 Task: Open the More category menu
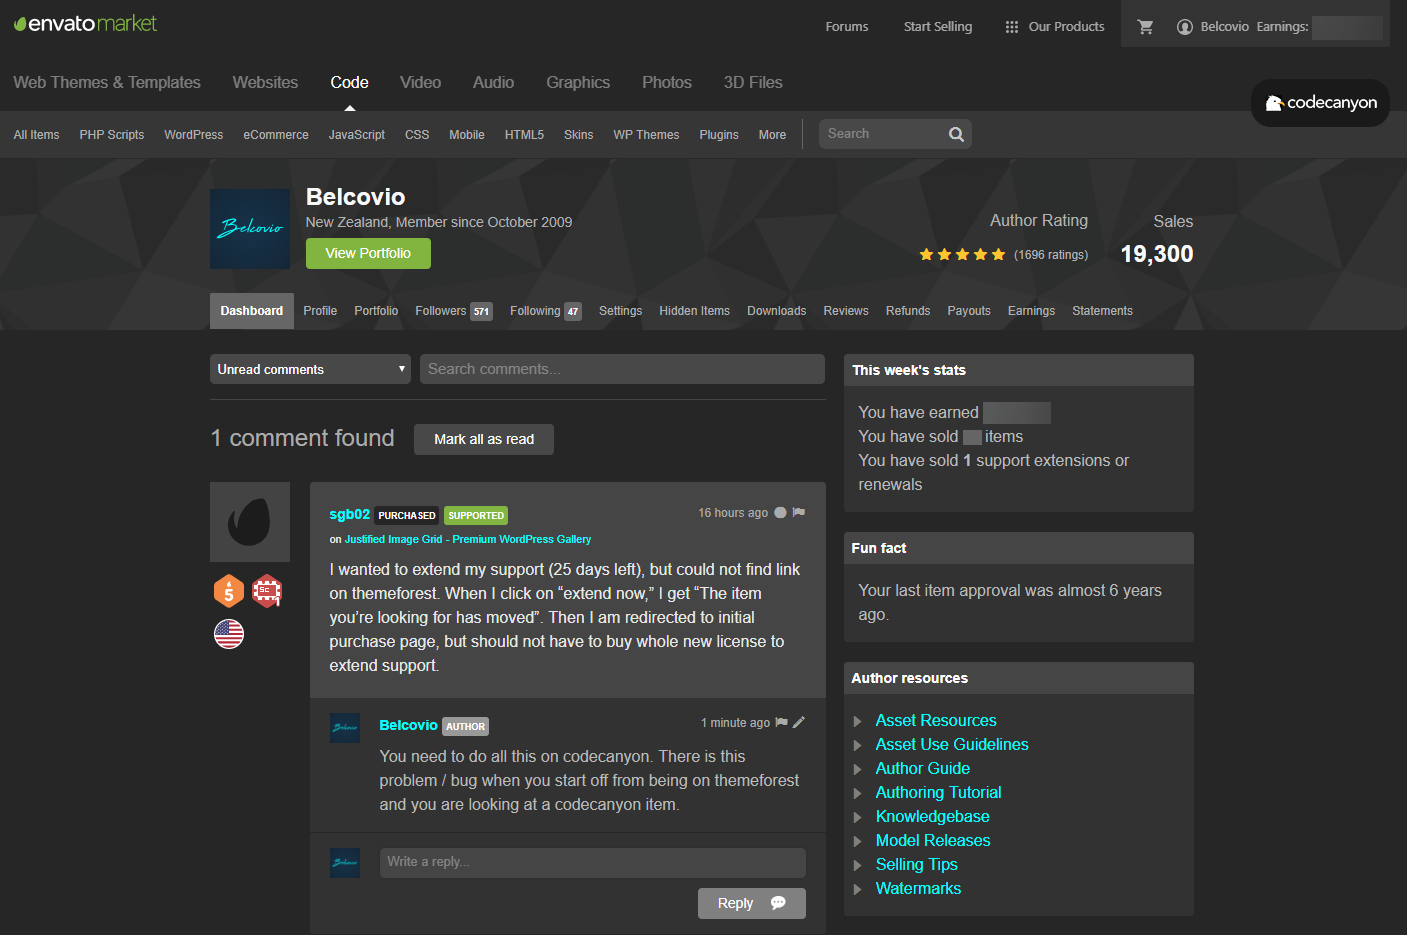click(771, 134)
